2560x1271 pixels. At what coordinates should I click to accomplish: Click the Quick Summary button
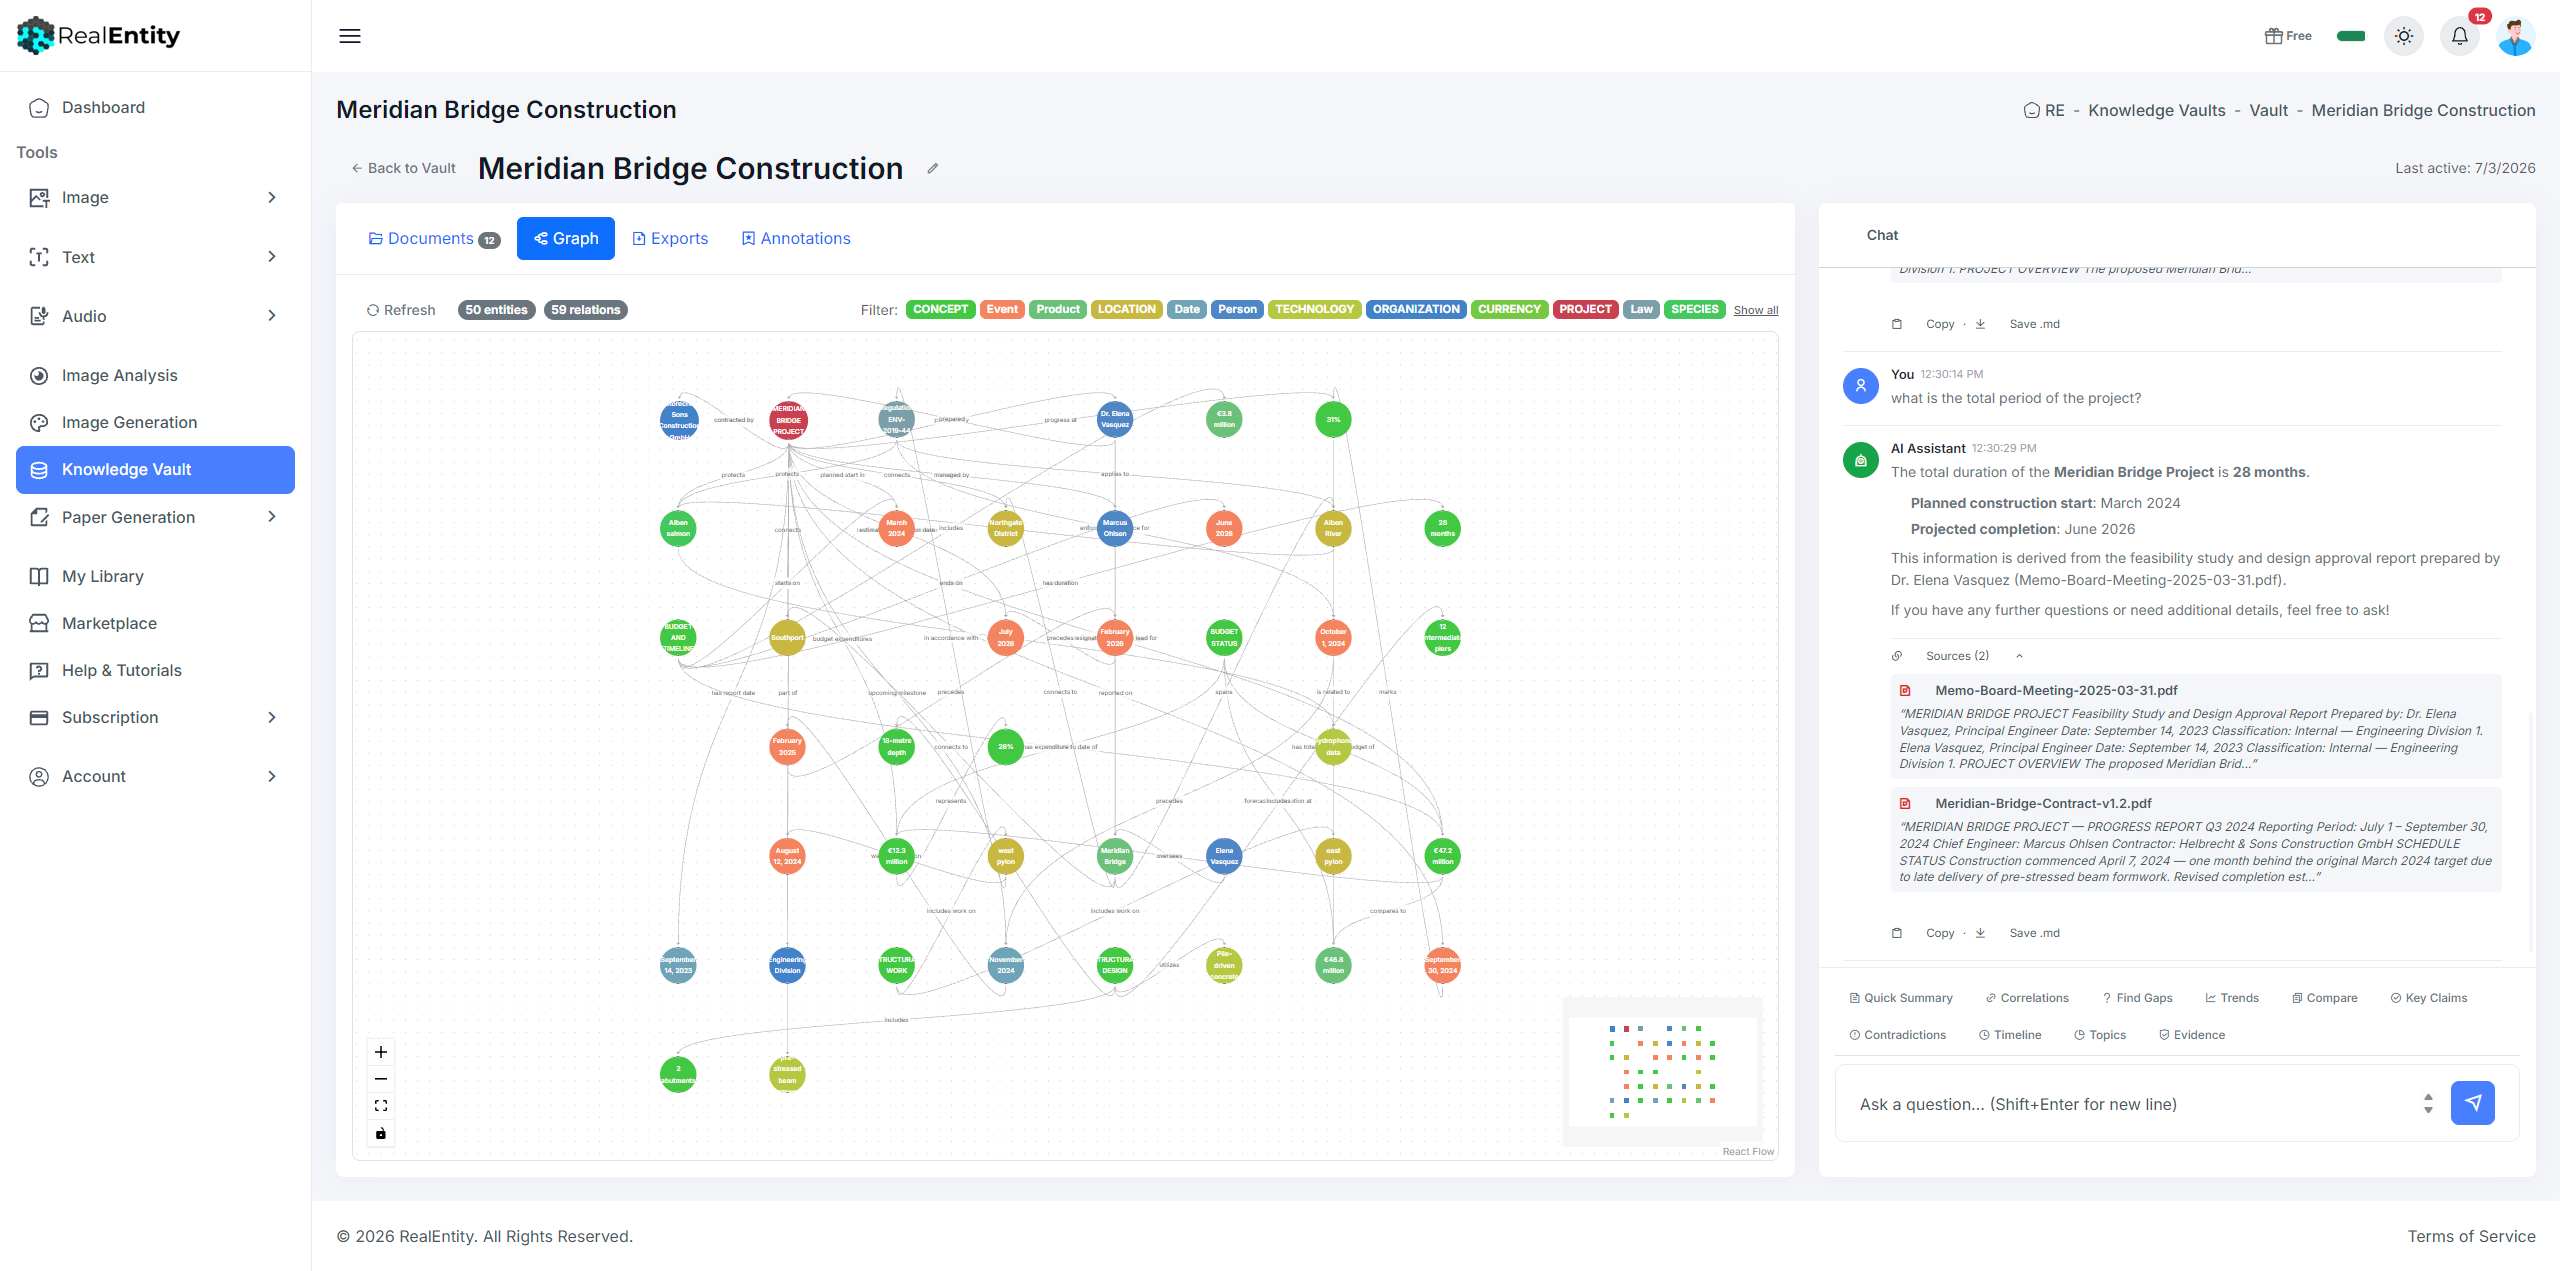click(1901, 998)
